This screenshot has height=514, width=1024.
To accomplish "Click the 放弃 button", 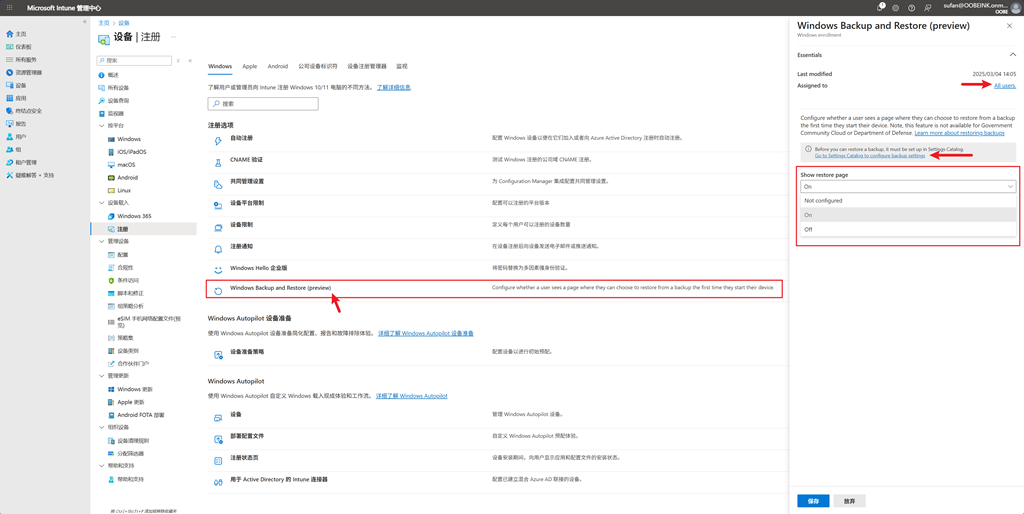I will tap(849, 501).
